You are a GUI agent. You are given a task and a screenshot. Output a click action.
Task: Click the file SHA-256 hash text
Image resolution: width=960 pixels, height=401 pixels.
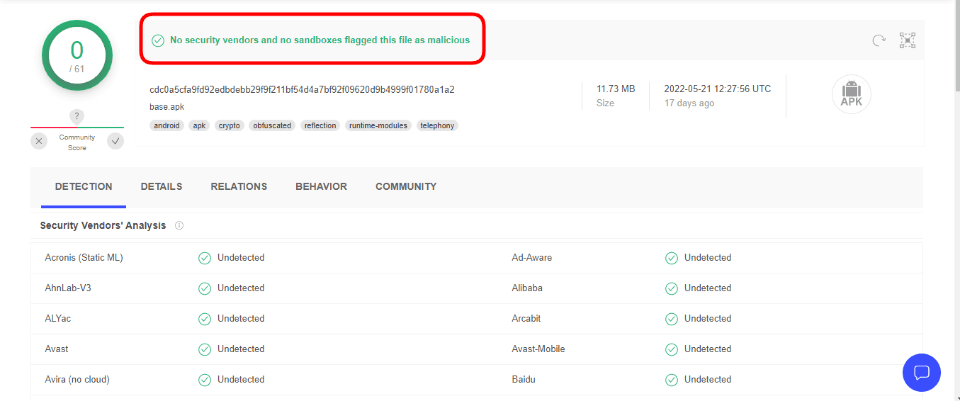point(302,90)
